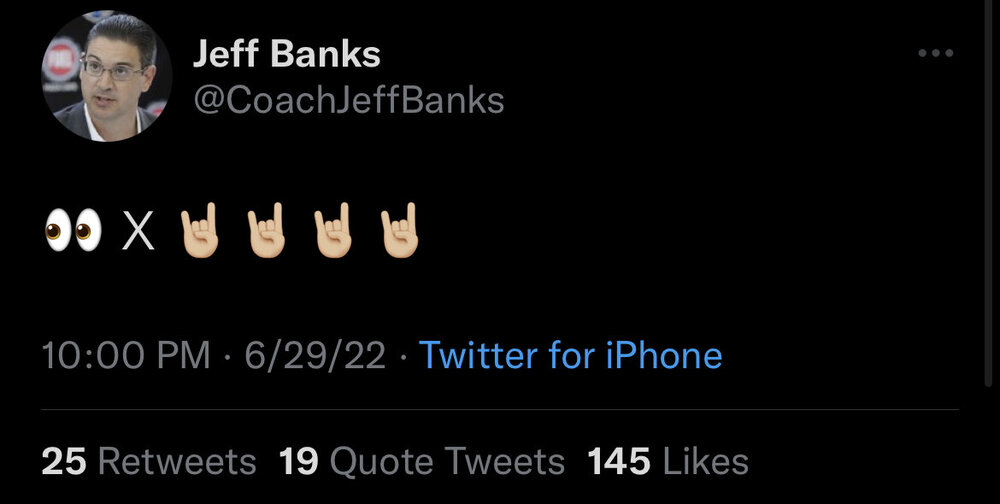Open the three-dot more options menu
The height and width of the screenshot is (504, 1000).
tap(936, 53)
